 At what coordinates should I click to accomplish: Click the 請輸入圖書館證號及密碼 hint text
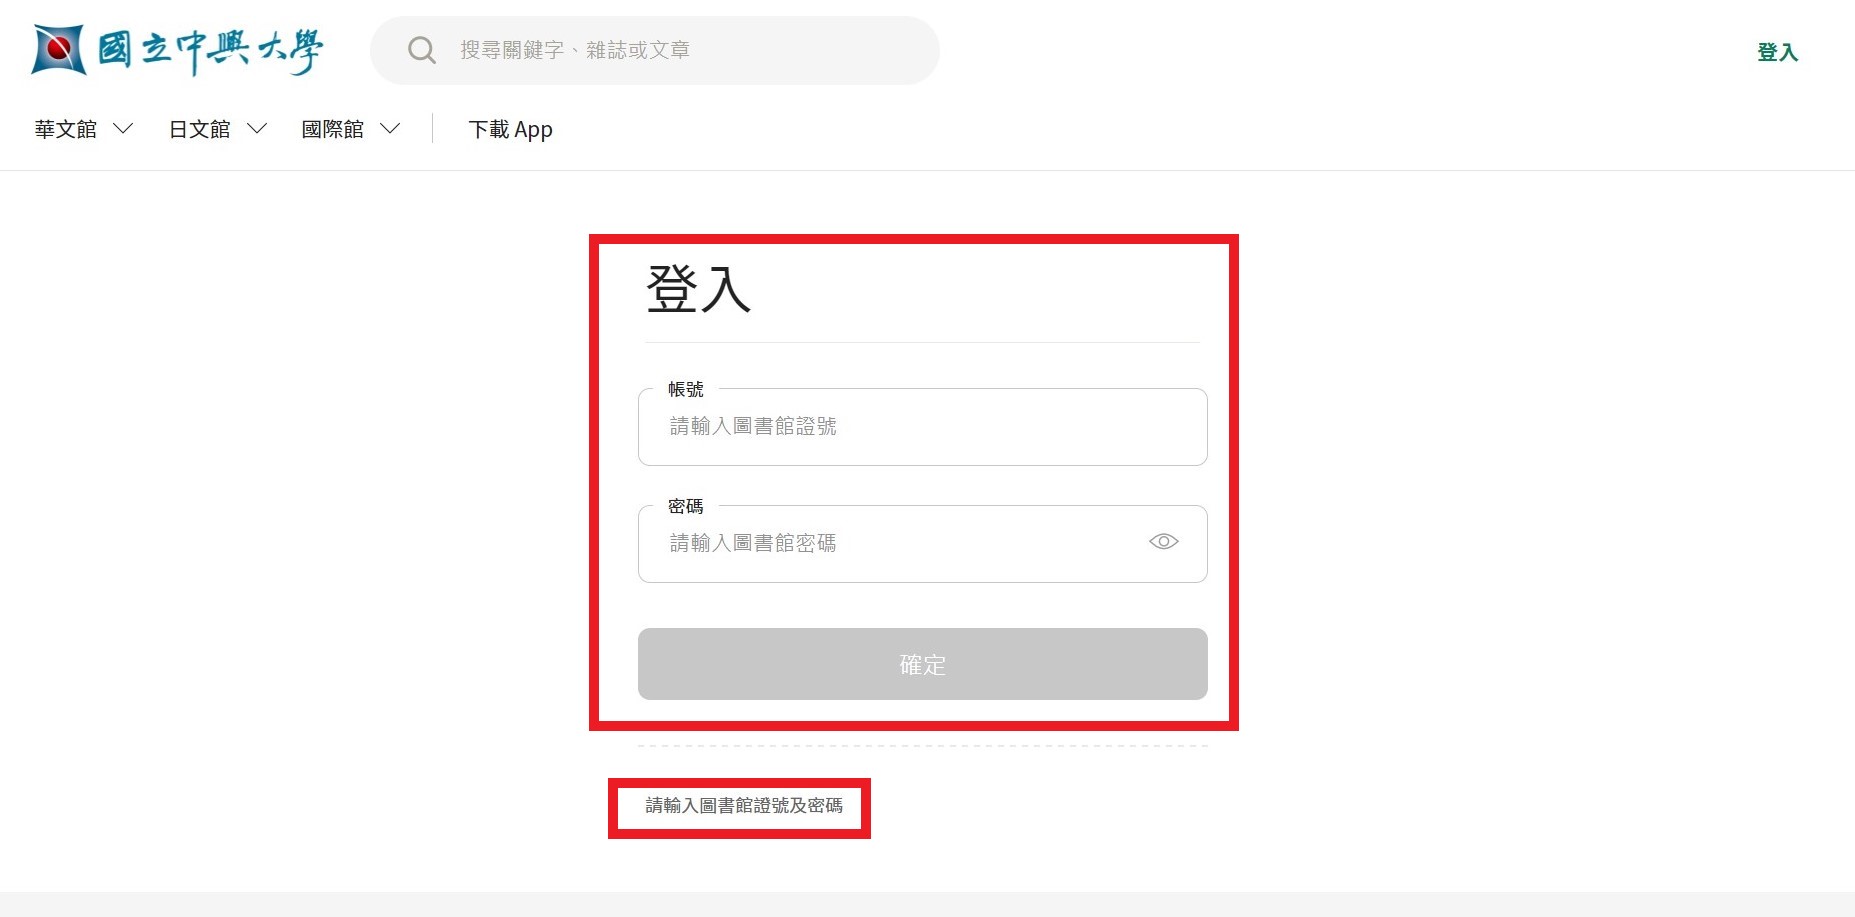coord(744,806)
